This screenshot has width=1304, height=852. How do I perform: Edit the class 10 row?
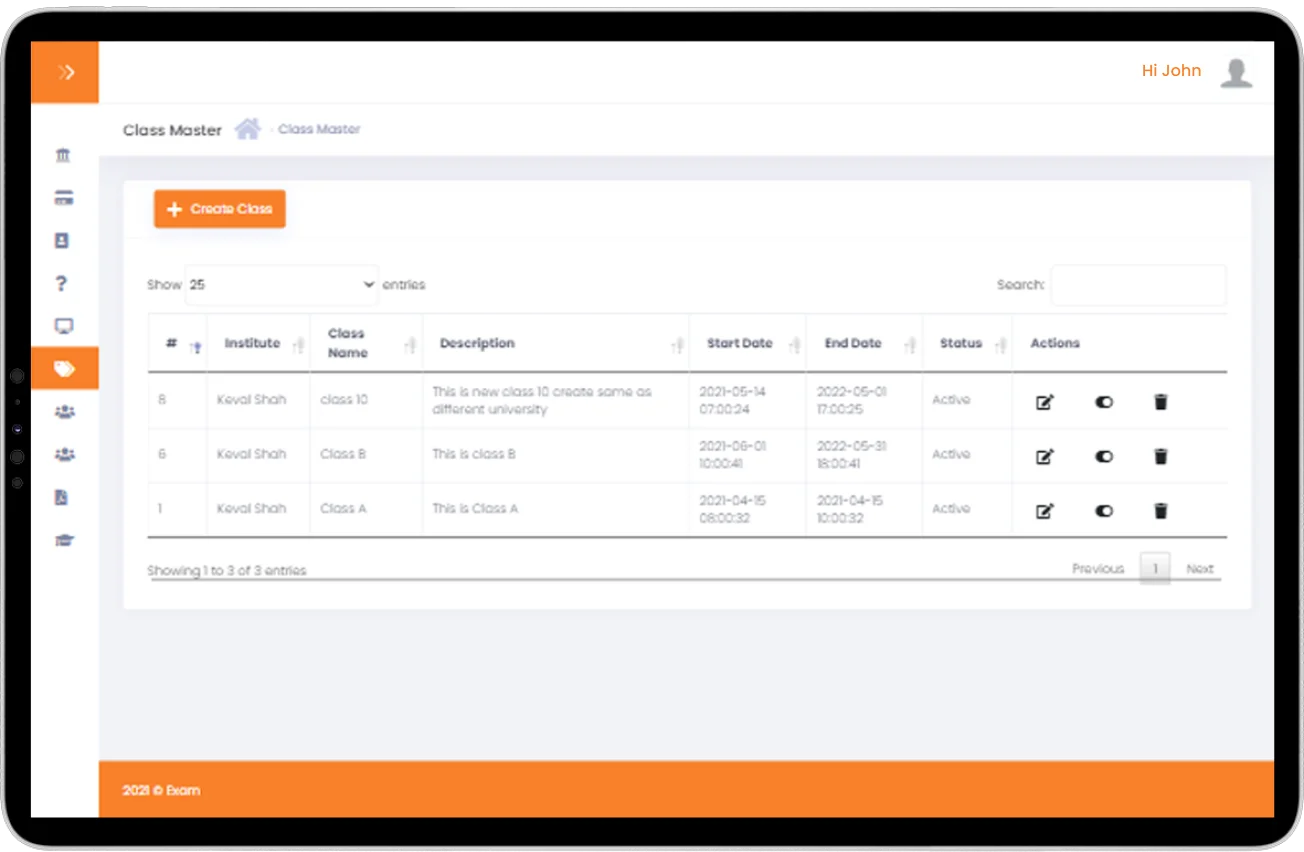[1044, 402]
